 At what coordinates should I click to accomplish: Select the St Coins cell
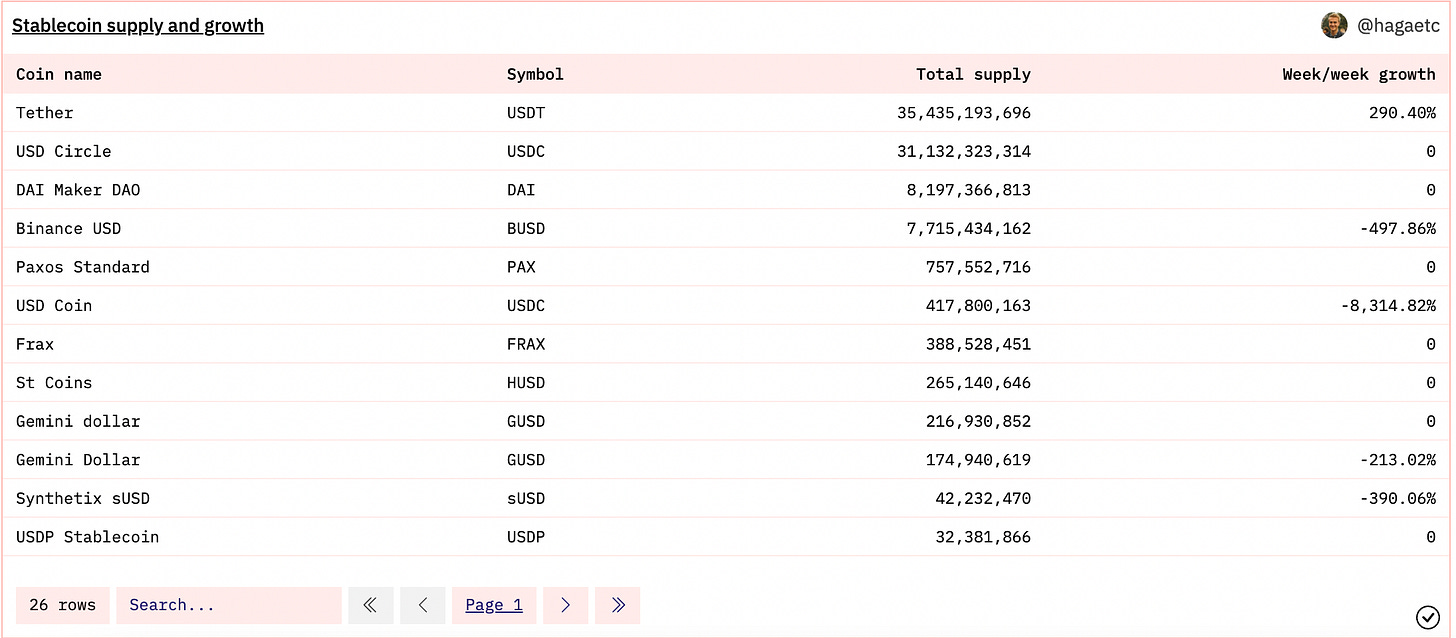54,383
